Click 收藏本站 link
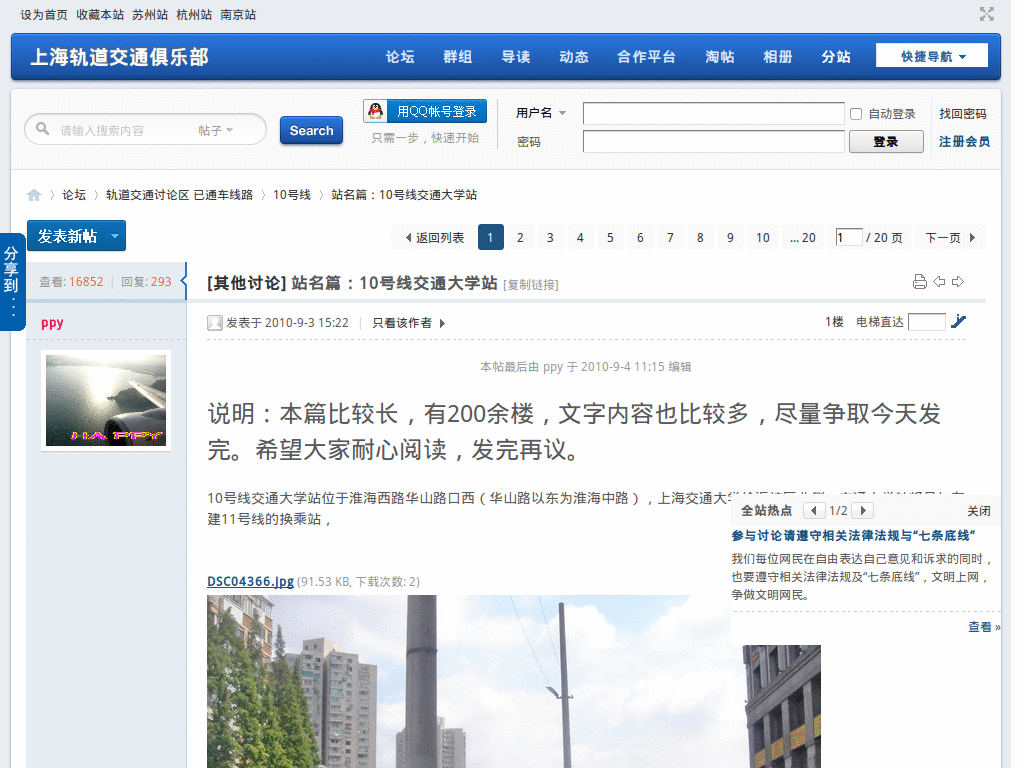The width and height of the screenshot is (1024, 768). [x=100, y=14]
